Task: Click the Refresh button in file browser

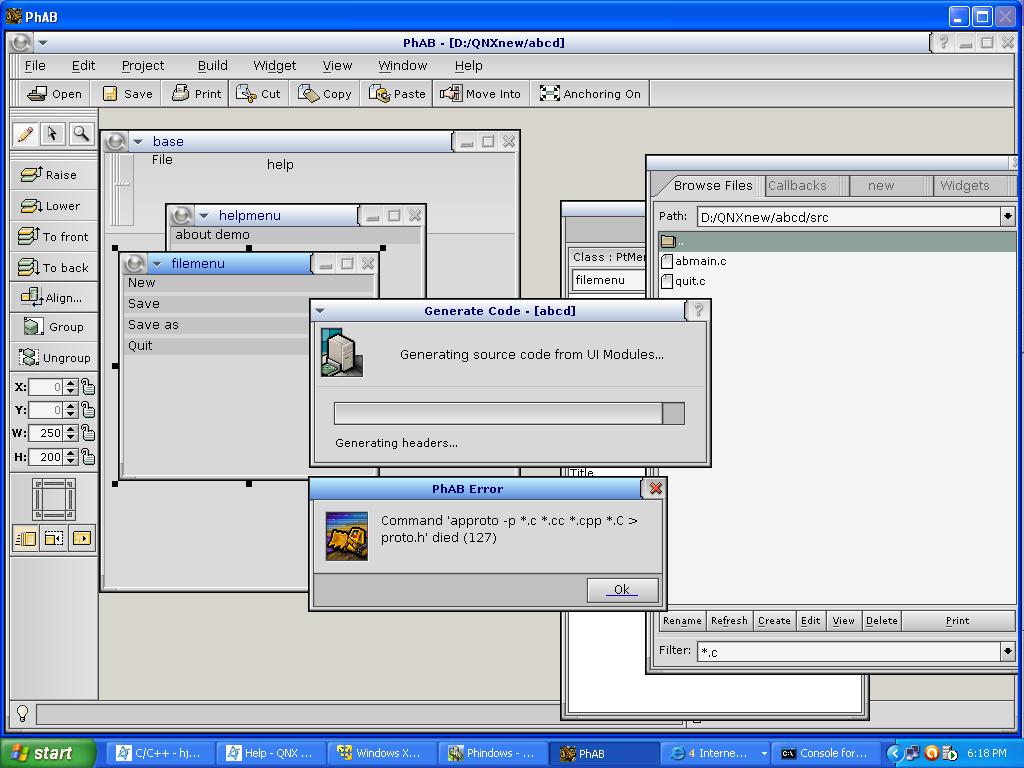Action: click(729, 621)
